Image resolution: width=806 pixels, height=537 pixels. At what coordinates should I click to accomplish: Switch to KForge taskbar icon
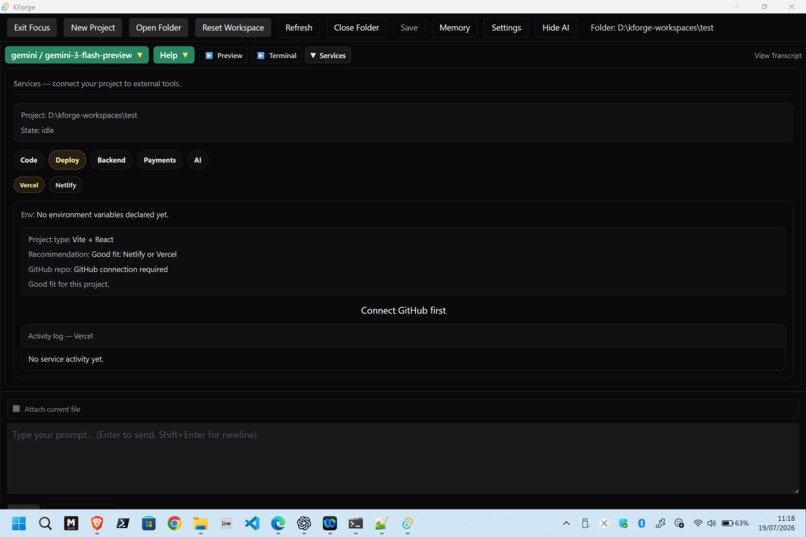pos(407,523)
